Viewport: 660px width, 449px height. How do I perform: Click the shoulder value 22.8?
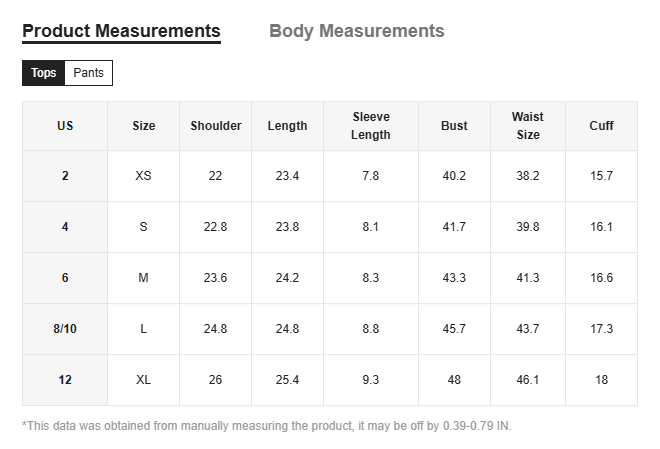[x=216, y=227]
